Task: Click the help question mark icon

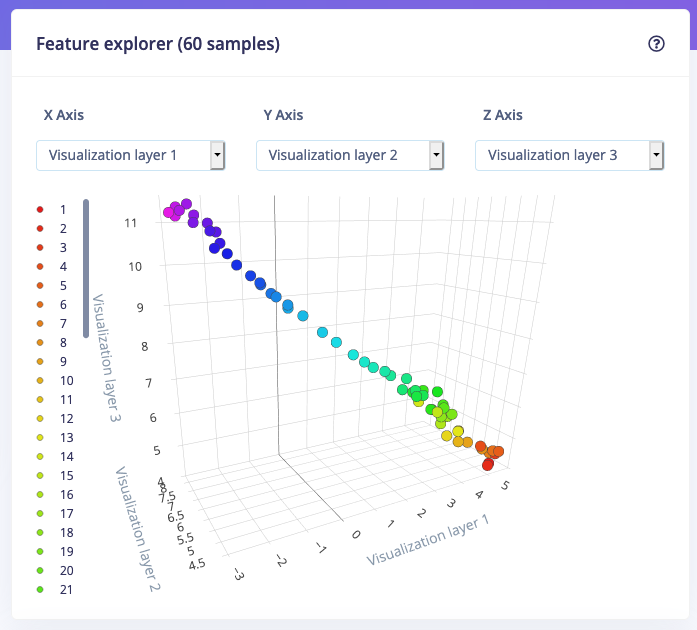Action: coord(656,44)
